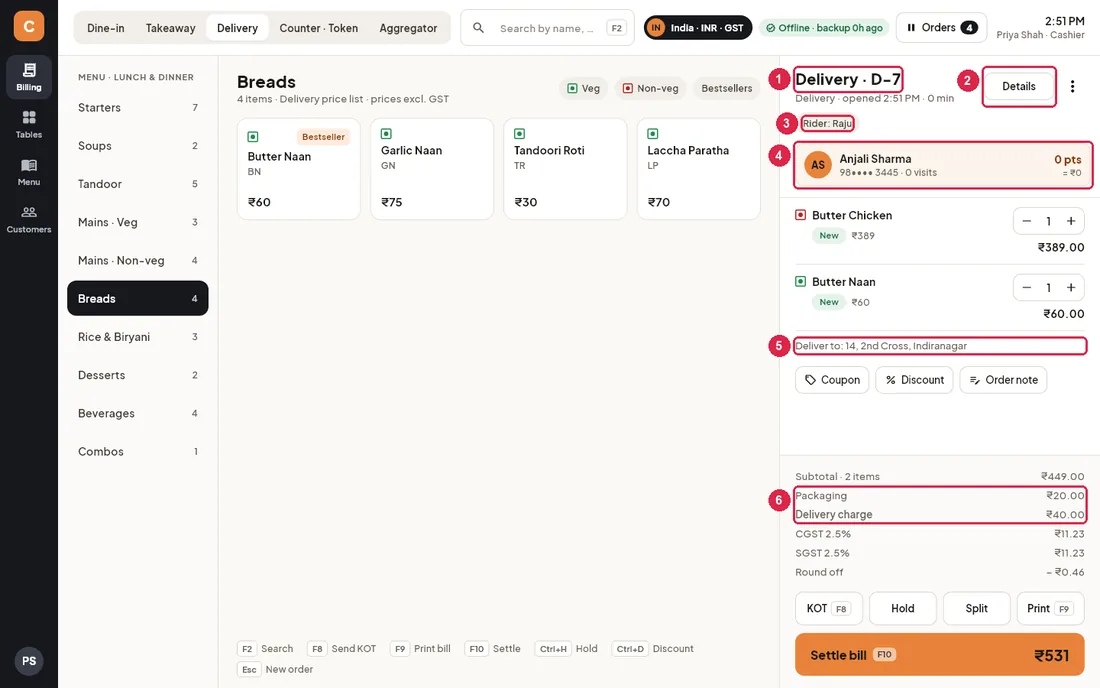Decrease Butter Chicken quantity
Screen dimensions: 1100x688
(1026, 221)
